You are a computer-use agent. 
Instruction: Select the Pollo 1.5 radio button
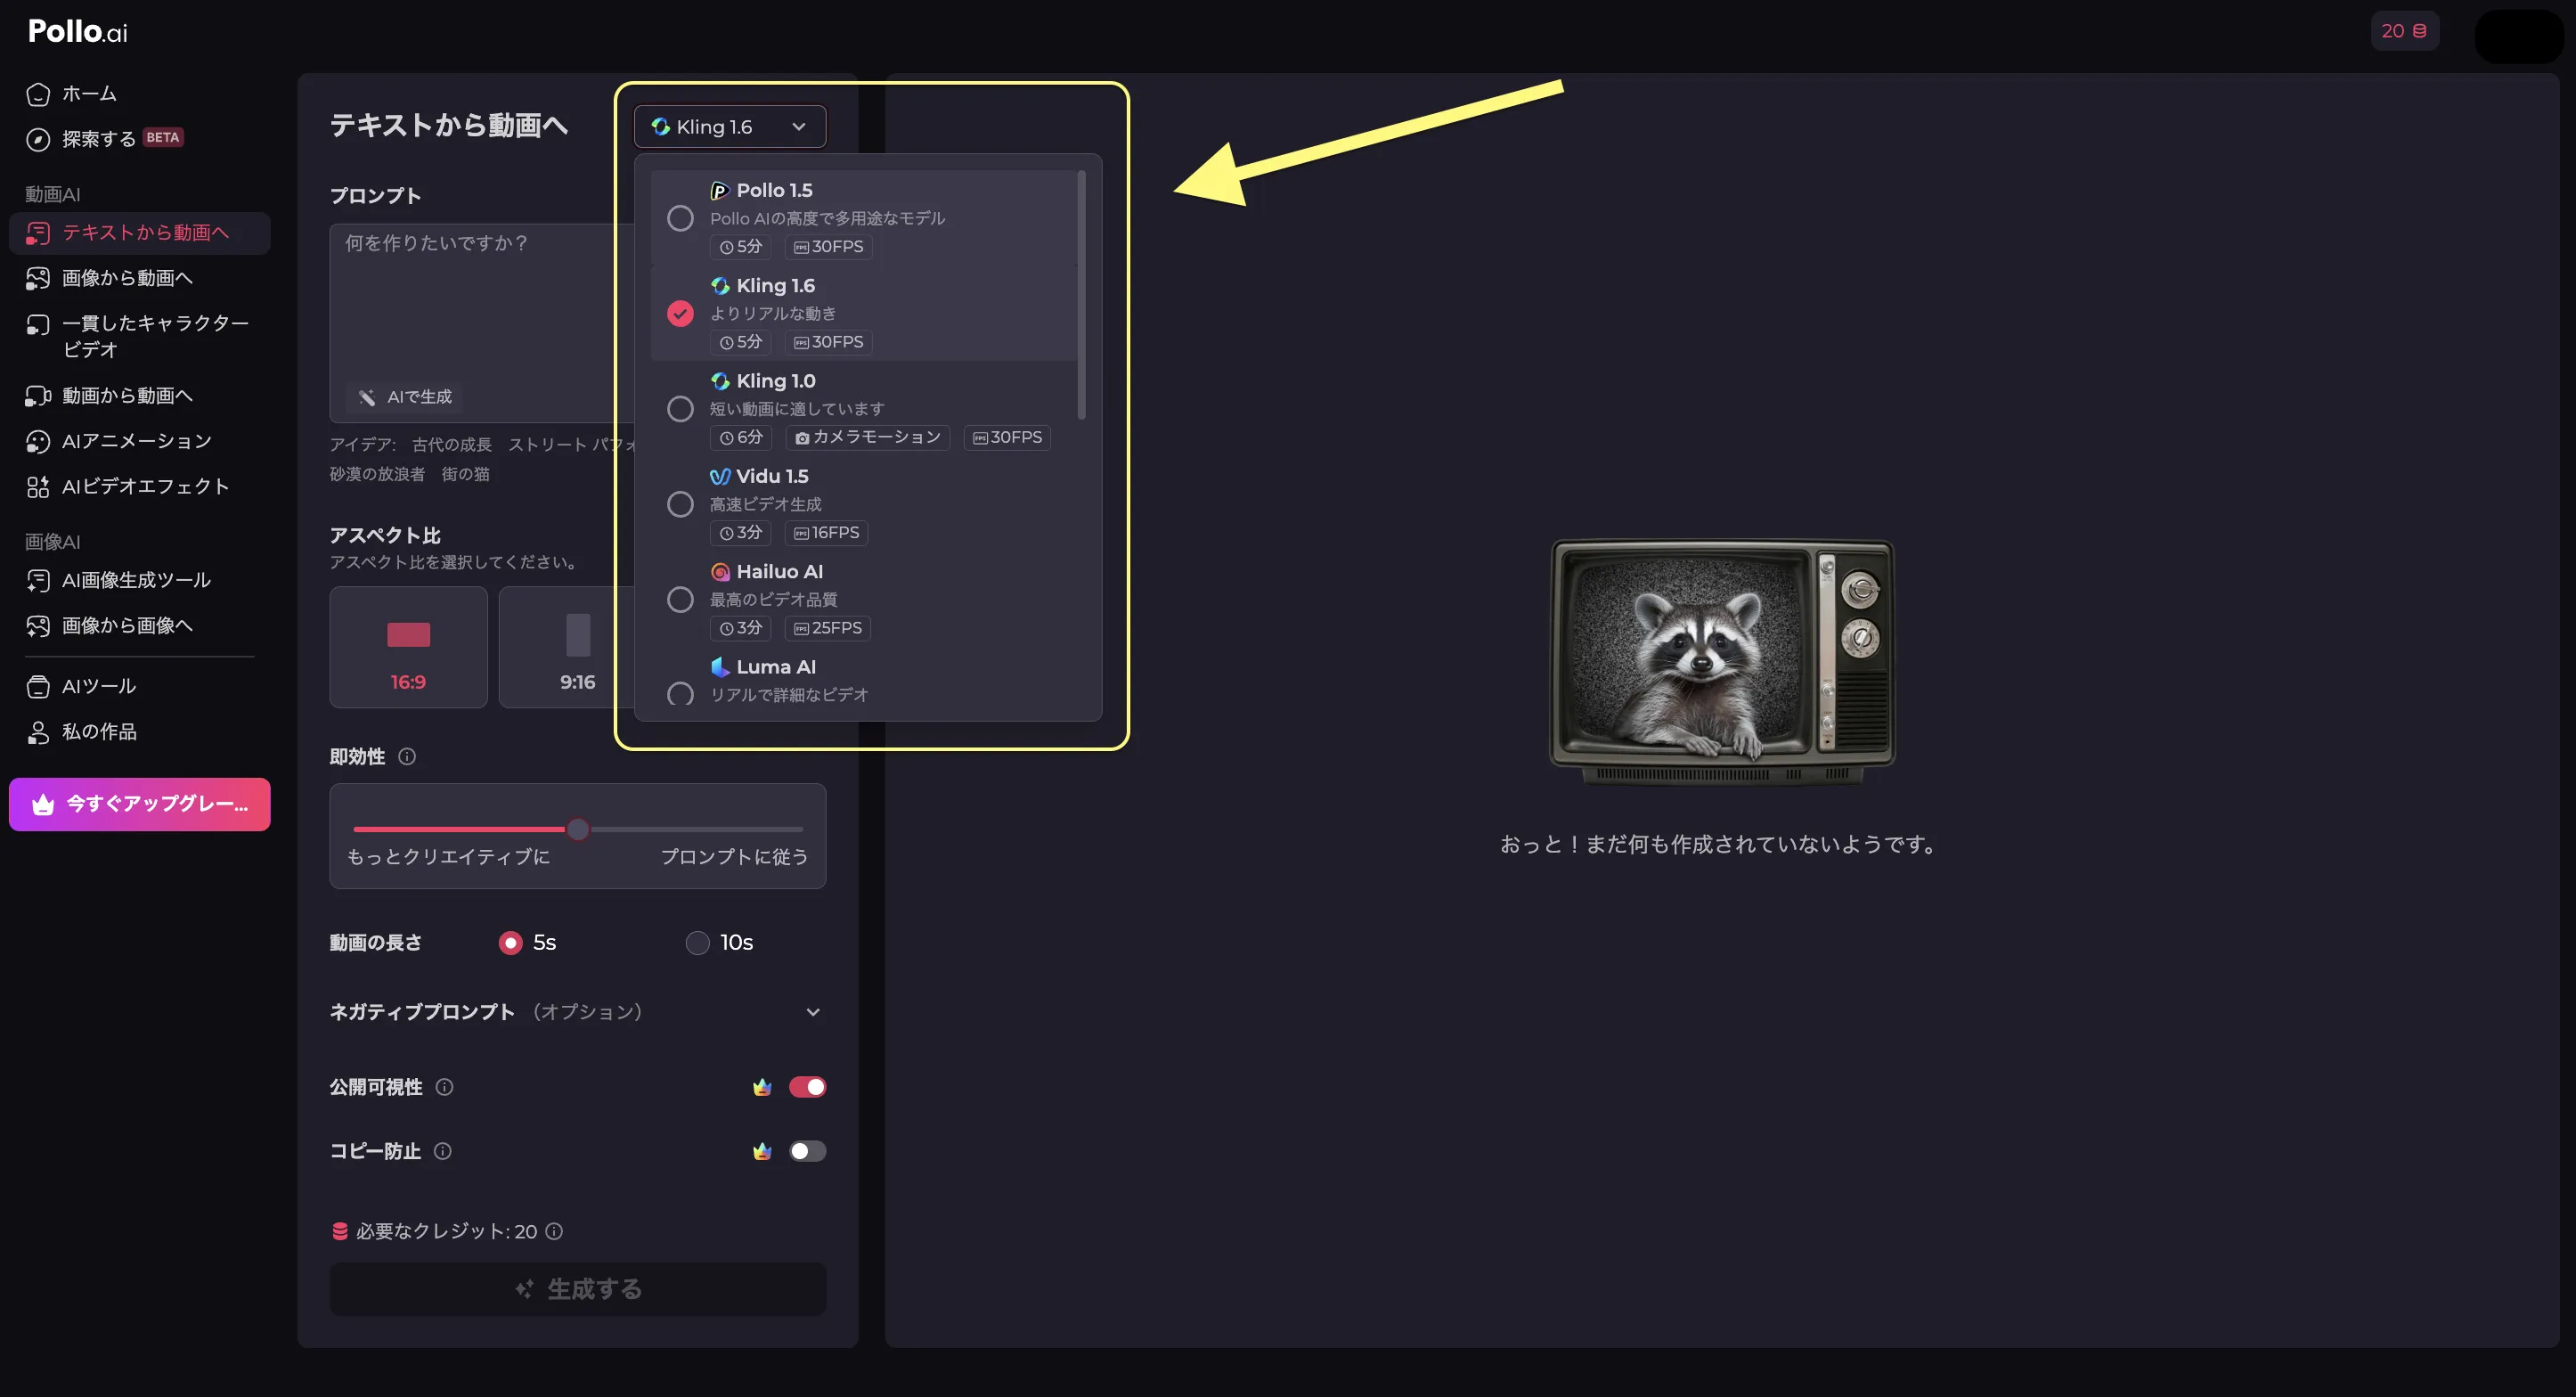[x=680, y=218]
